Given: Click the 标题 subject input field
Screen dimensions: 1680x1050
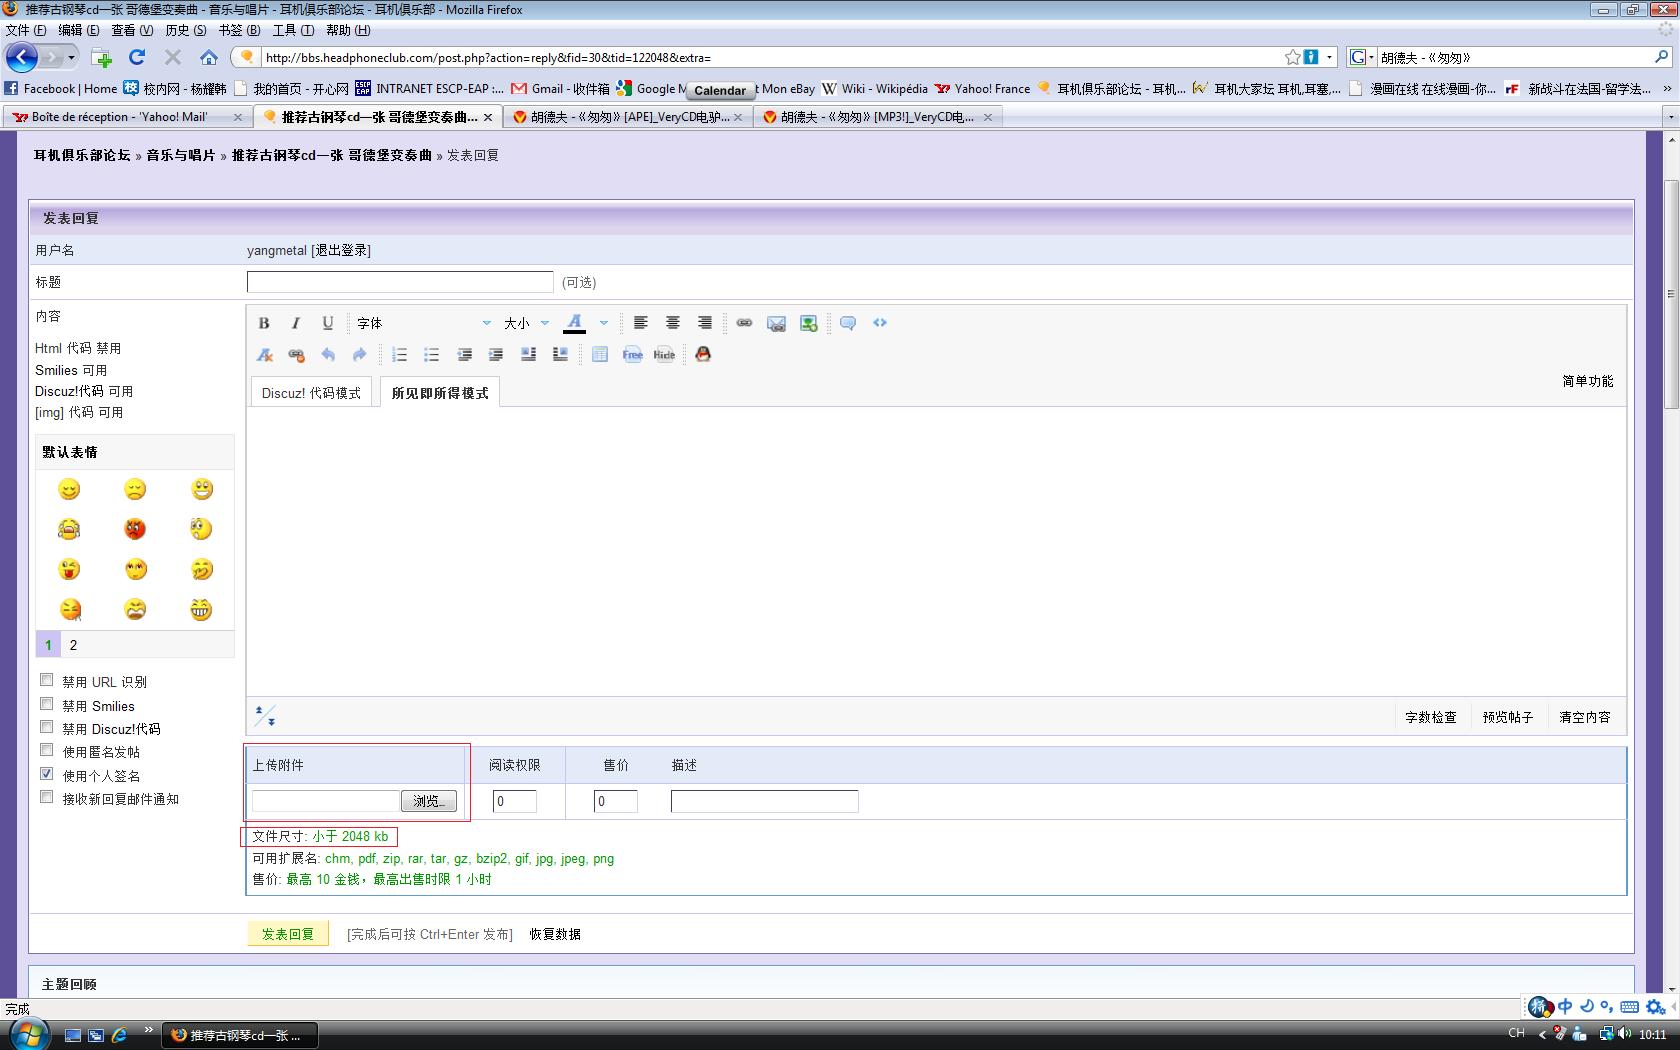Looking at the screenshot, I should [400, 282].
